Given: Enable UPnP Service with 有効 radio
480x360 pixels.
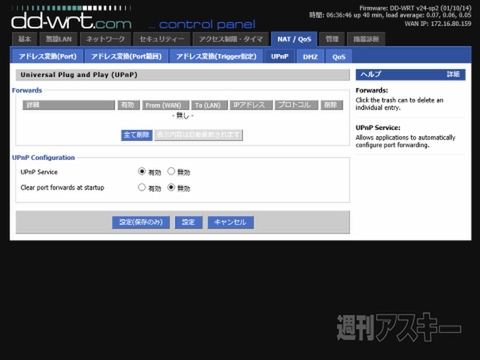Looking at the screenshot, I should (x=142, y=171).
